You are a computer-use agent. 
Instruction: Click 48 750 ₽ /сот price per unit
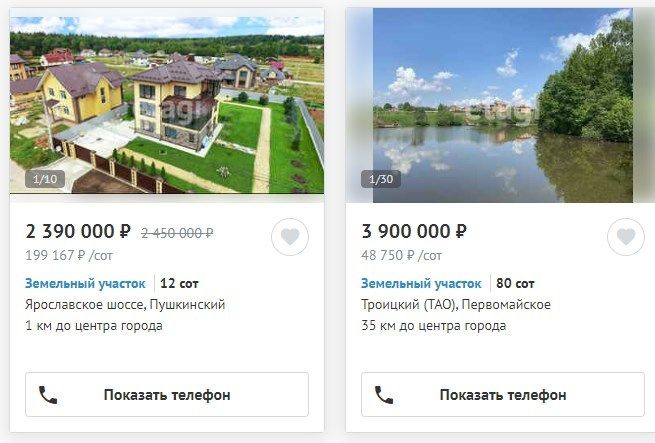[401, 255]
